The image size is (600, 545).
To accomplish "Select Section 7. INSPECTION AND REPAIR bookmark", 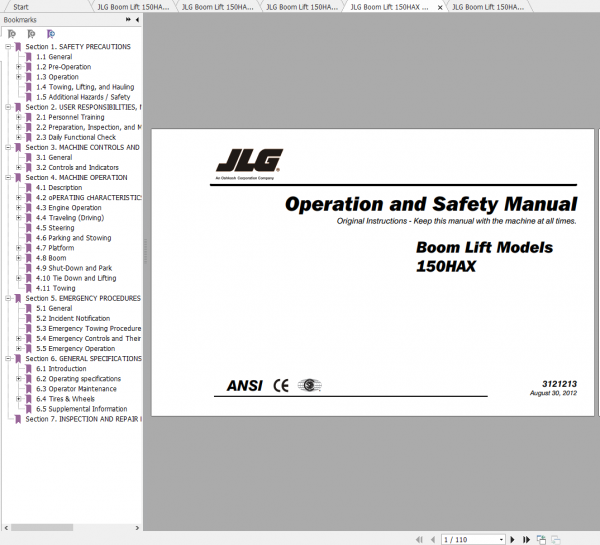I will tap(83, 419).
